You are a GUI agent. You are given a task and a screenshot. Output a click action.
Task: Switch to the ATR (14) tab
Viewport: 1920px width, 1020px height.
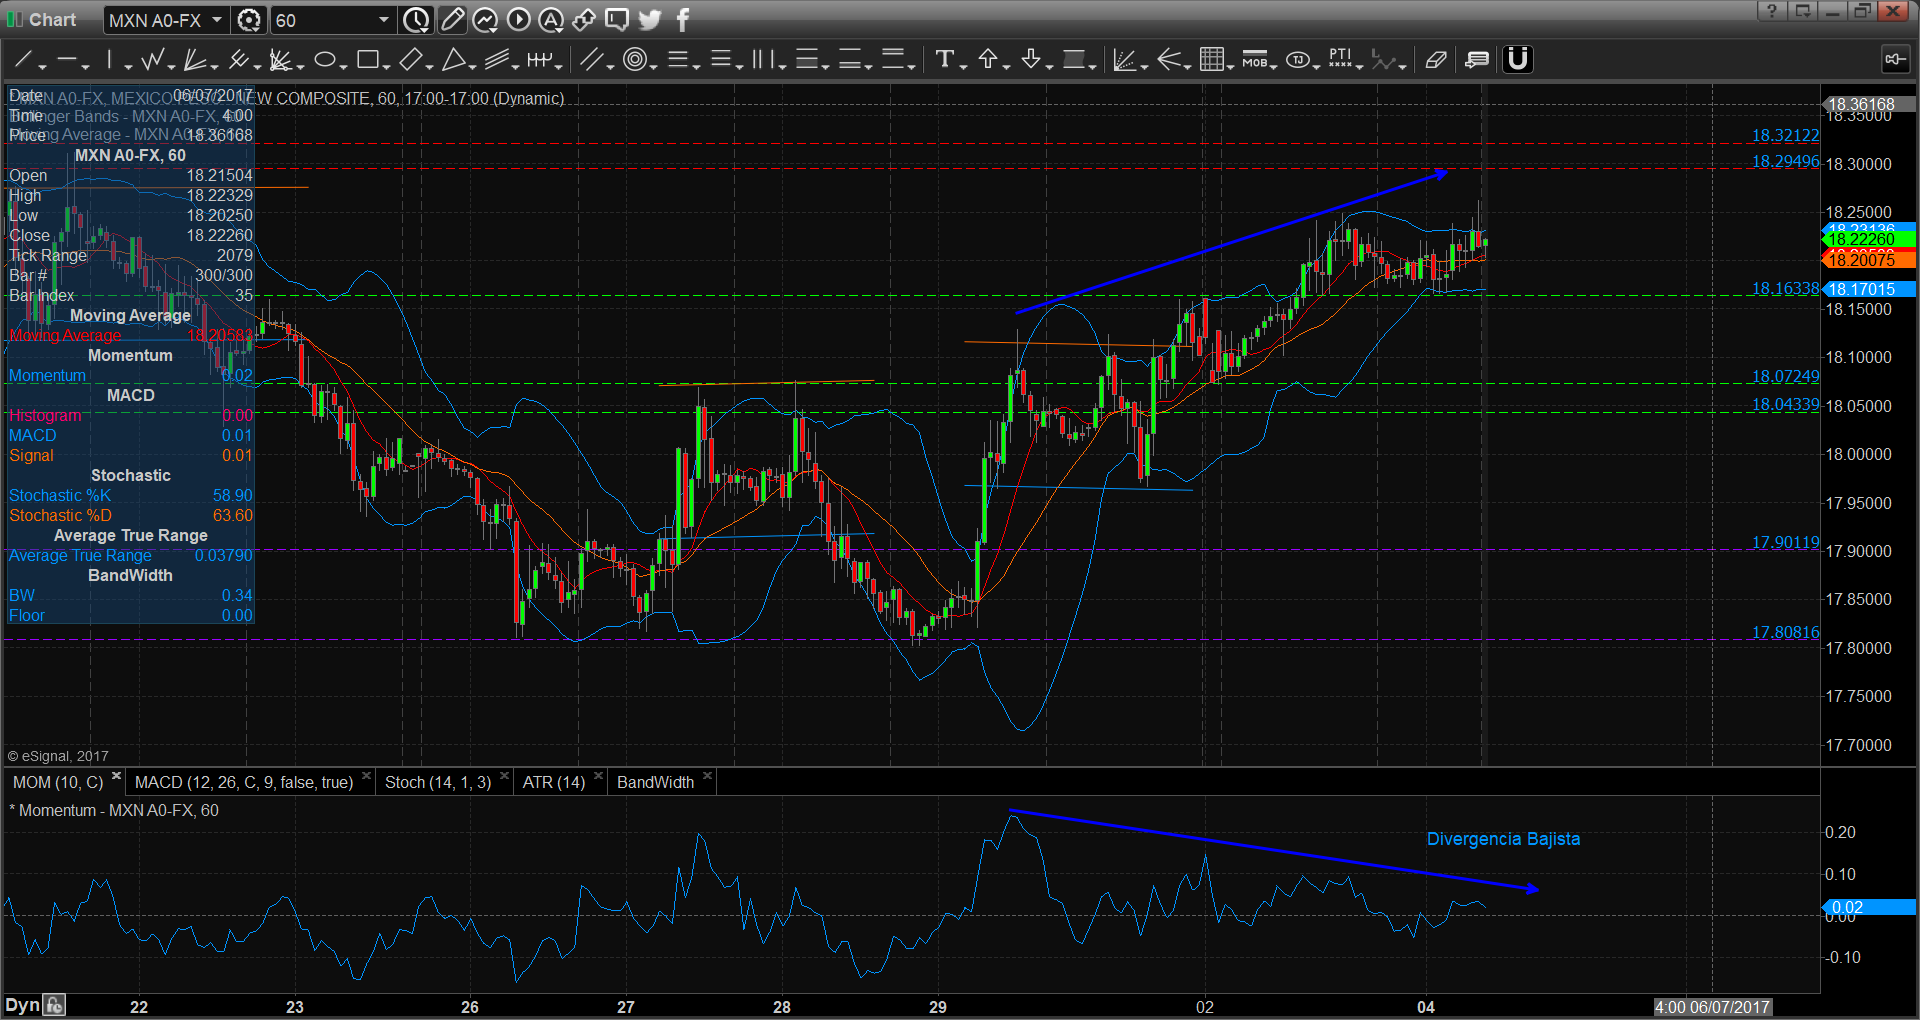tap(554, 782)
